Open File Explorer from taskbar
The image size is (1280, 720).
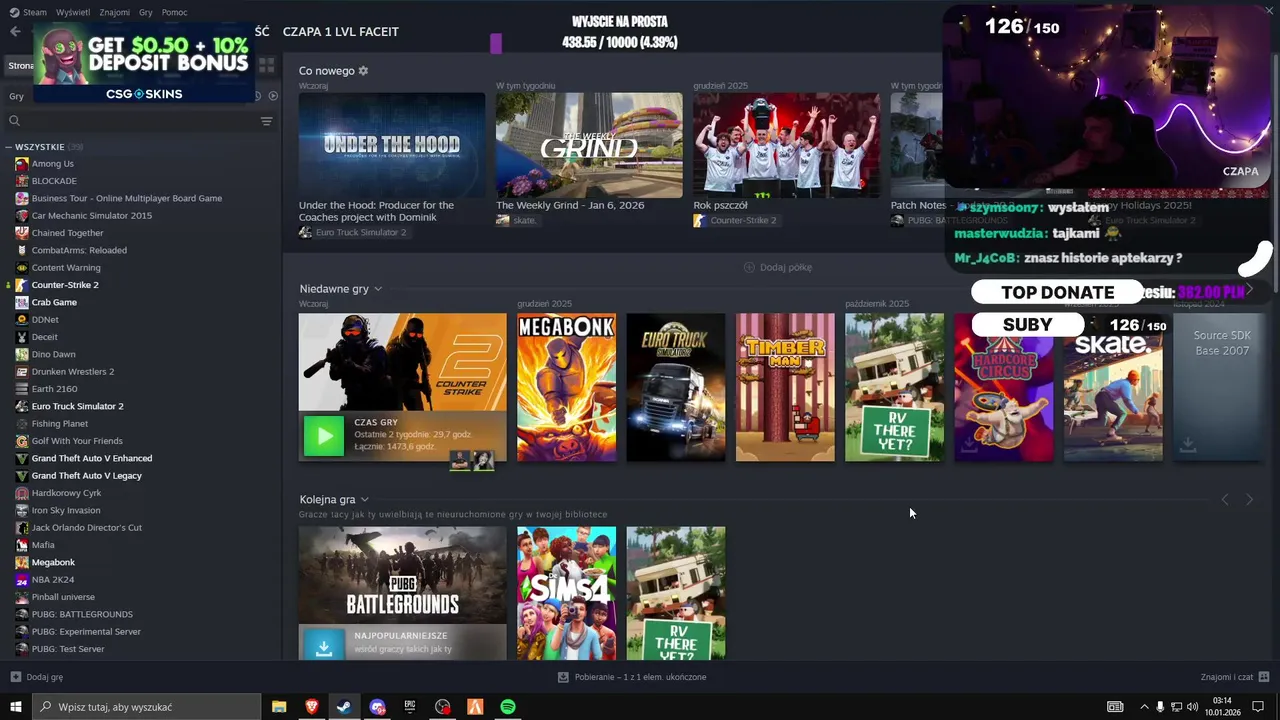coord(279,707)
